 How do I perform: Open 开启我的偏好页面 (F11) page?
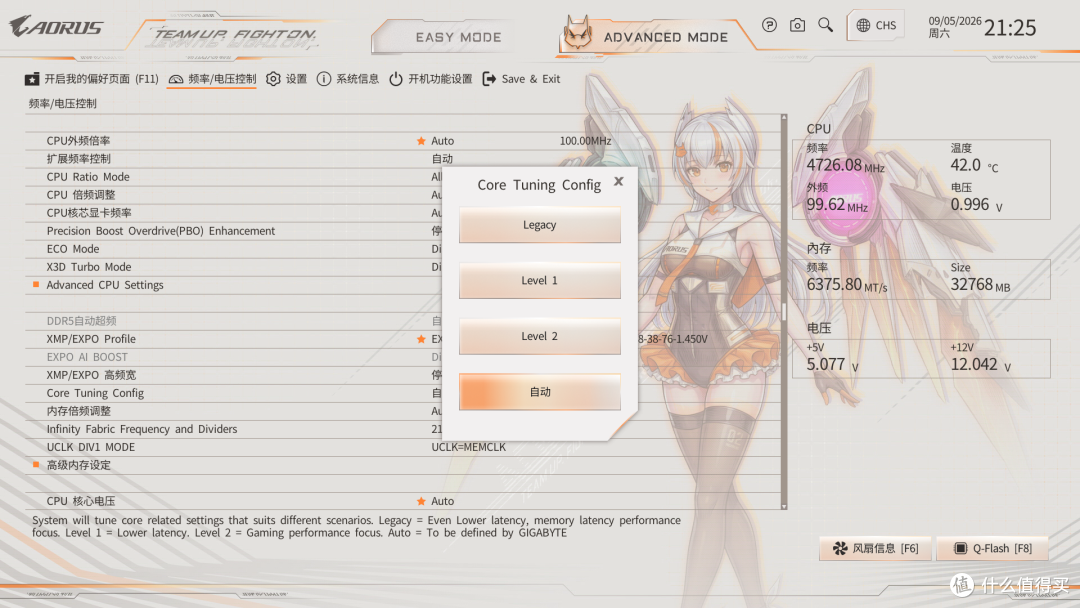(92, 79)
